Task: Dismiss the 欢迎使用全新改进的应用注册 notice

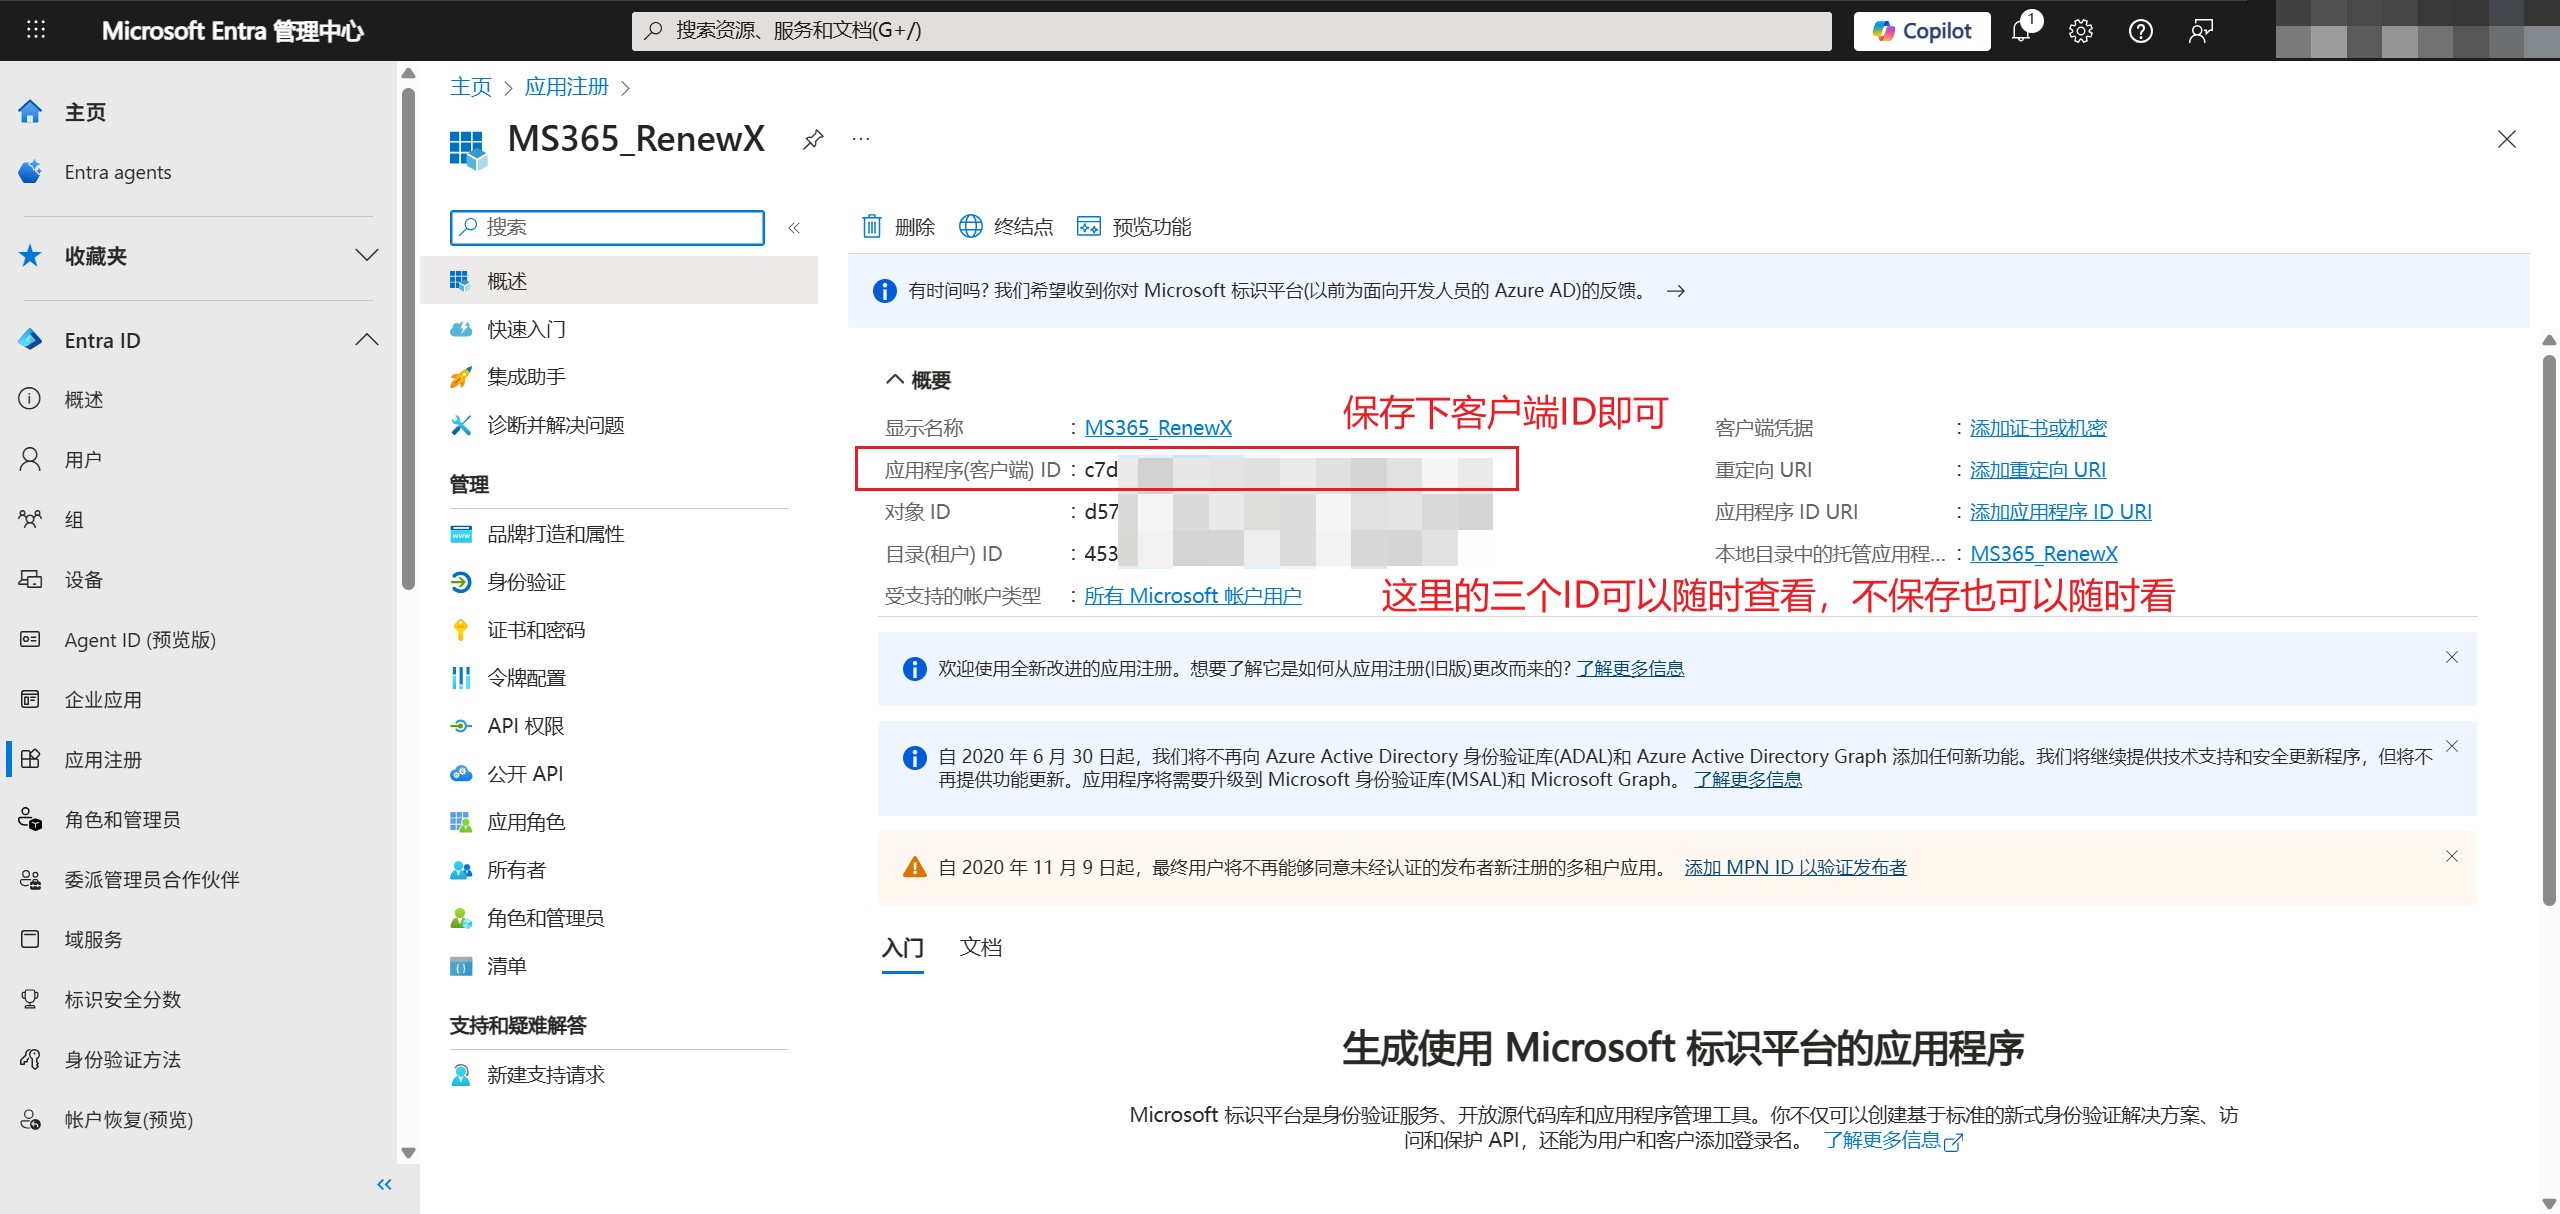Action: [x=2452, y=657]
